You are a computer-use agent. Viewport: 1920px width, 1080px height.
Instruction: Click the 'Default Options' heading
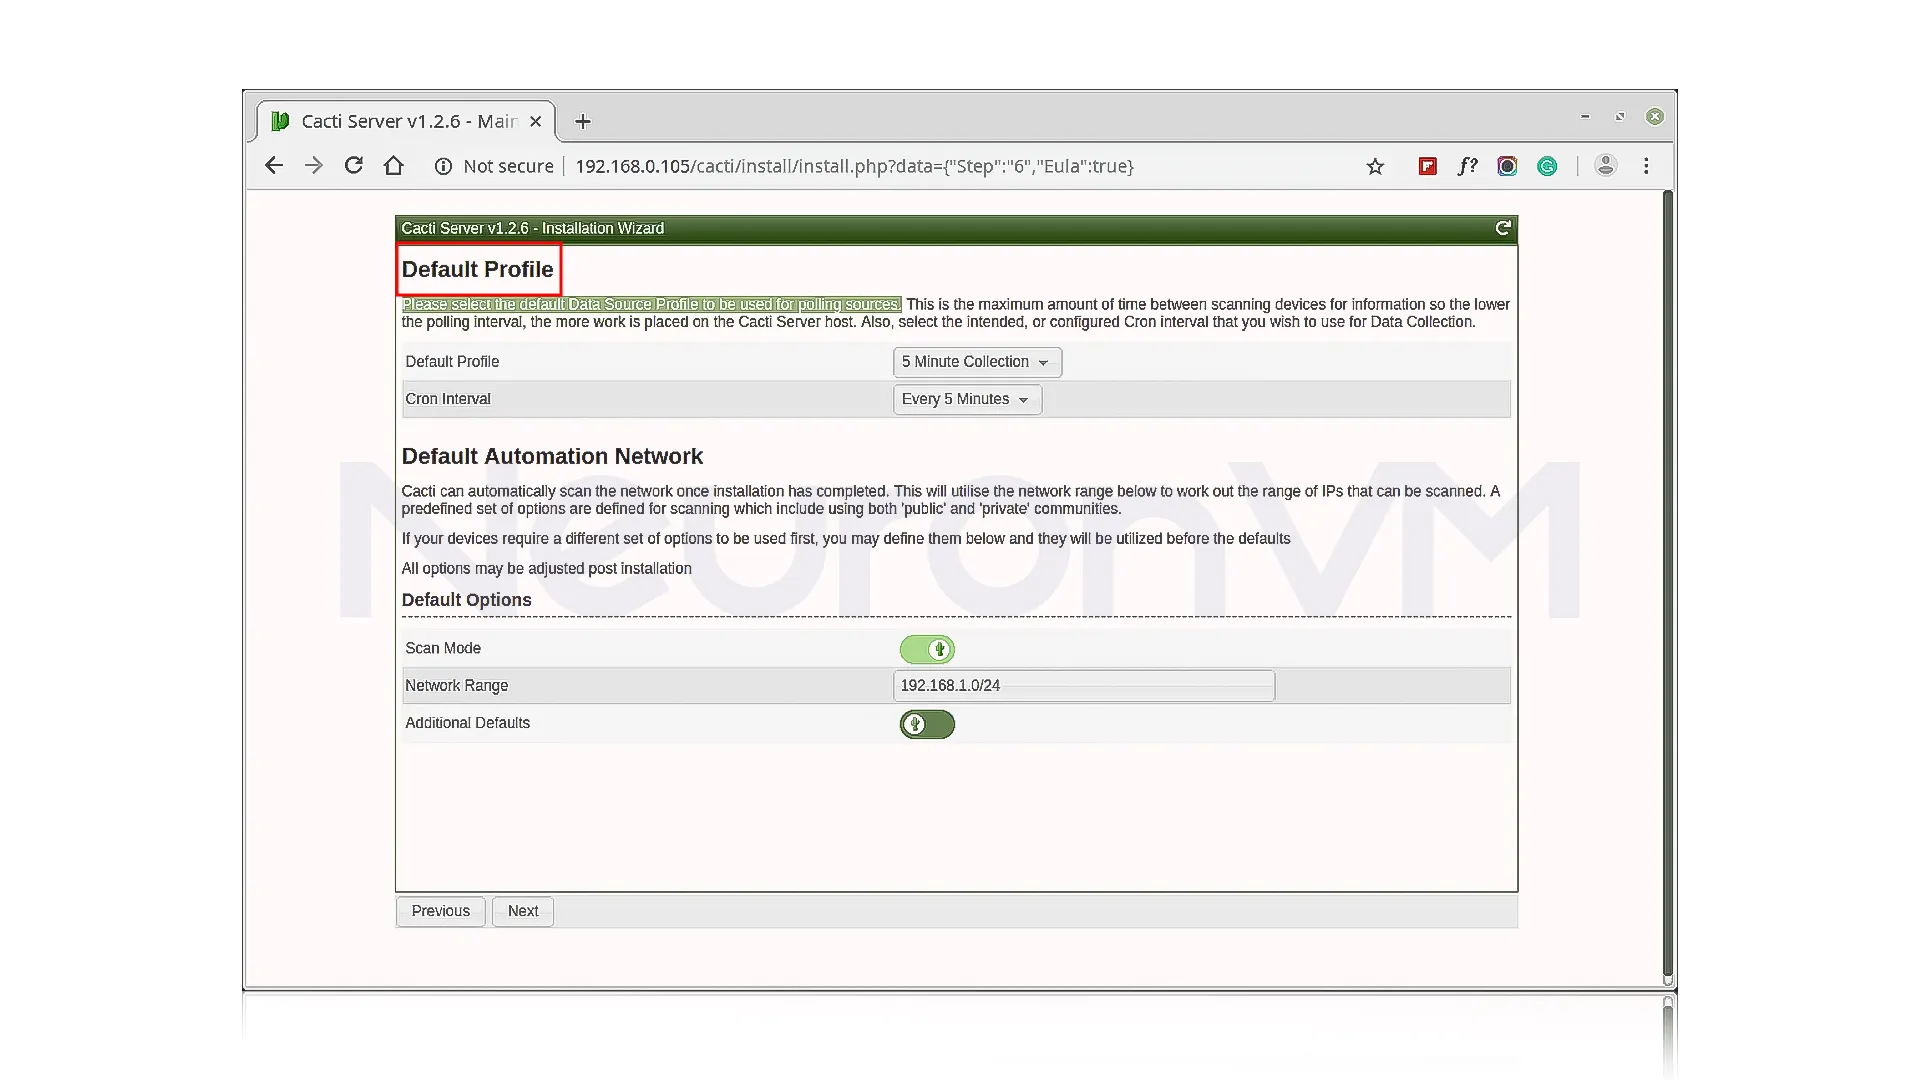pos(466,600)
